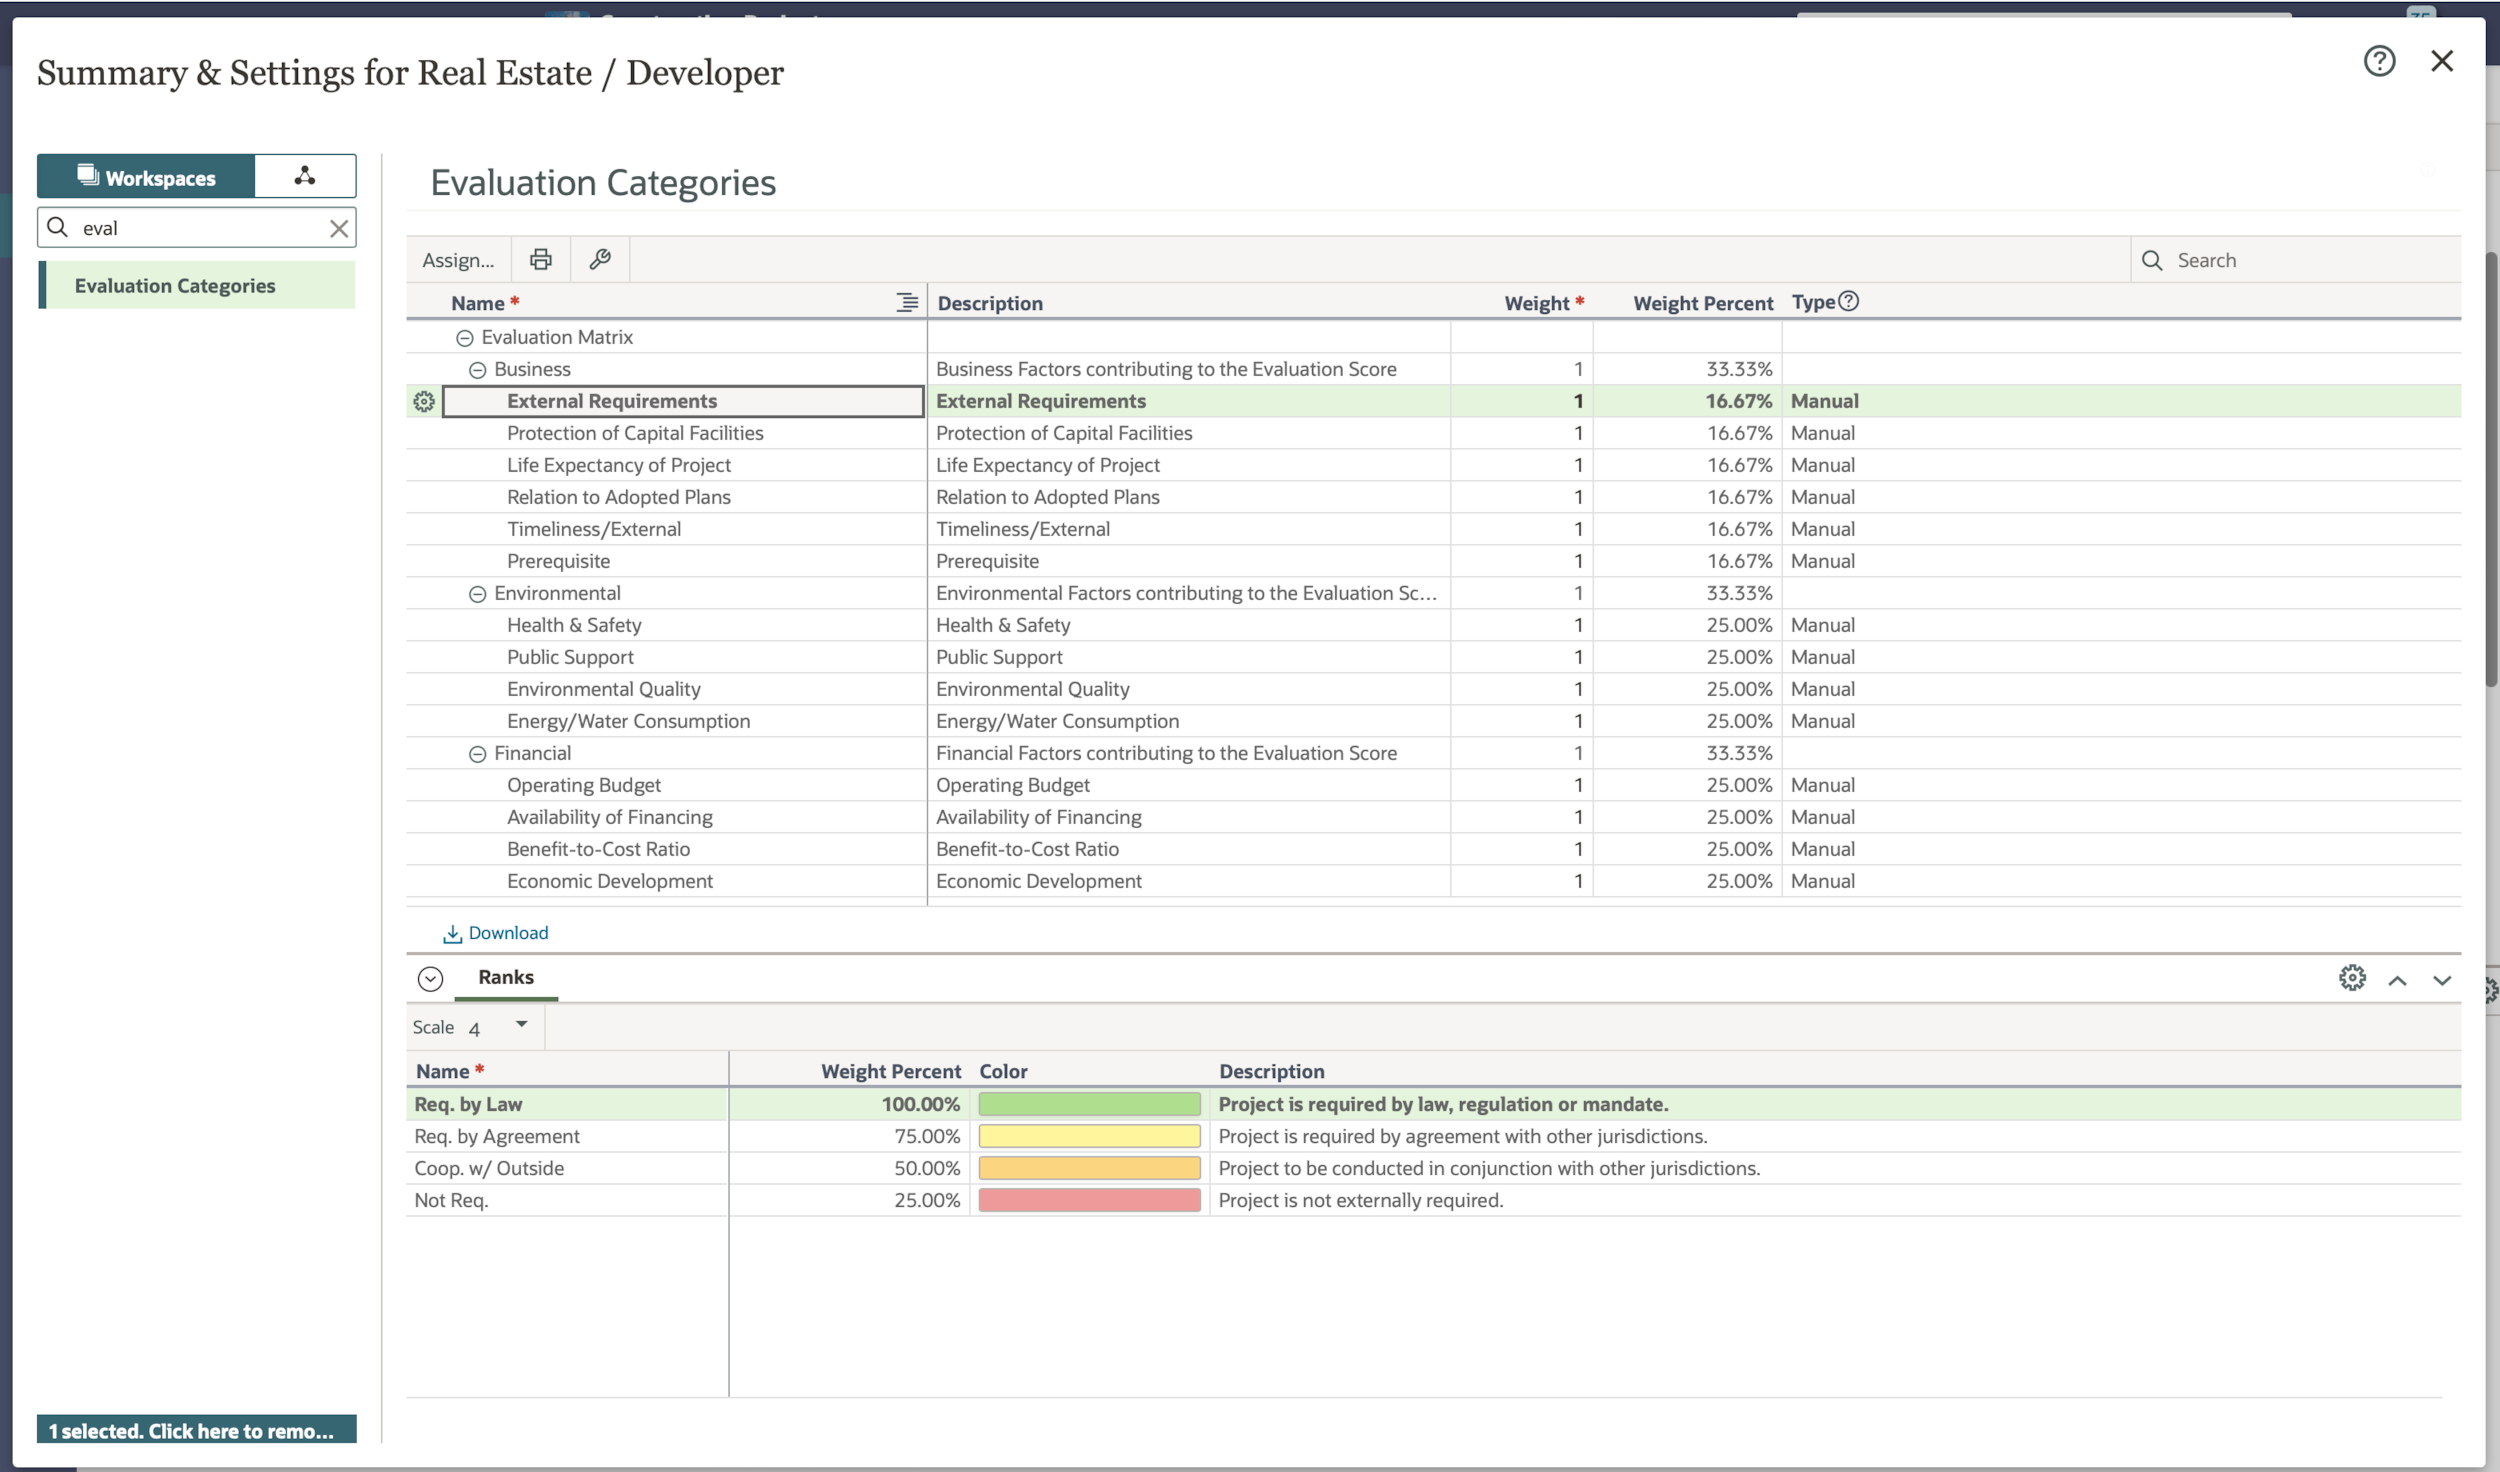Viewport: 2500px width, 1472px height.
Task: Click the print icon in the toolbar
Action: 540,260
